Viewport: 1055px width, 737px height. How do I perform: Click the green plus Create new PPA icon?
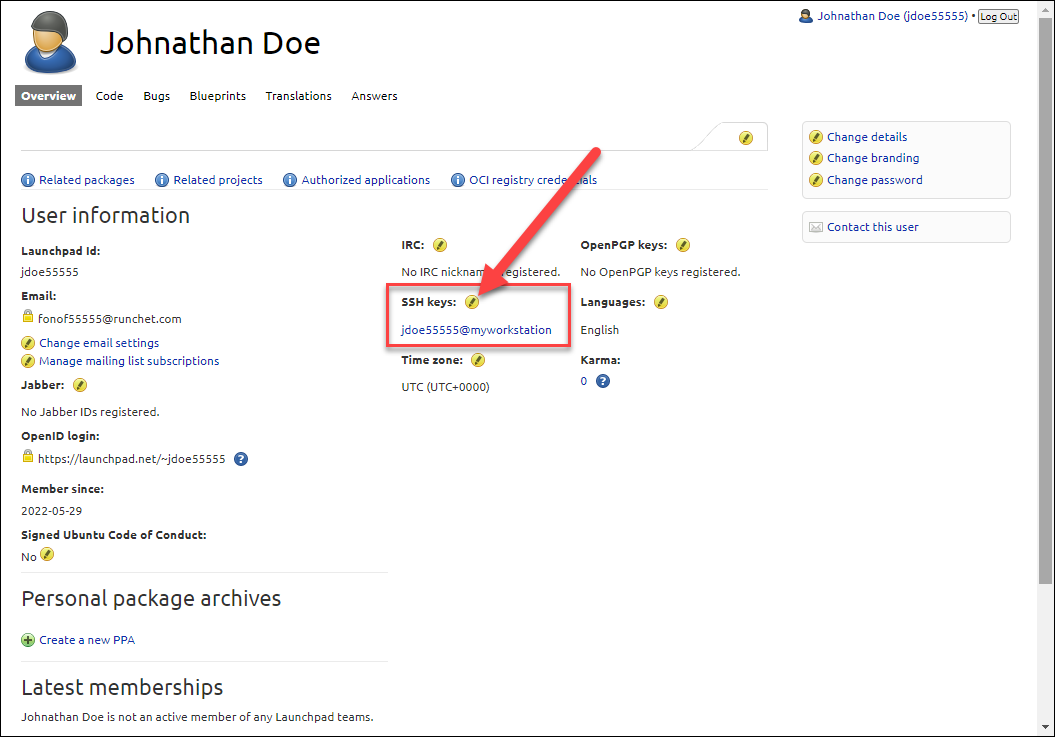coord(28,640)
